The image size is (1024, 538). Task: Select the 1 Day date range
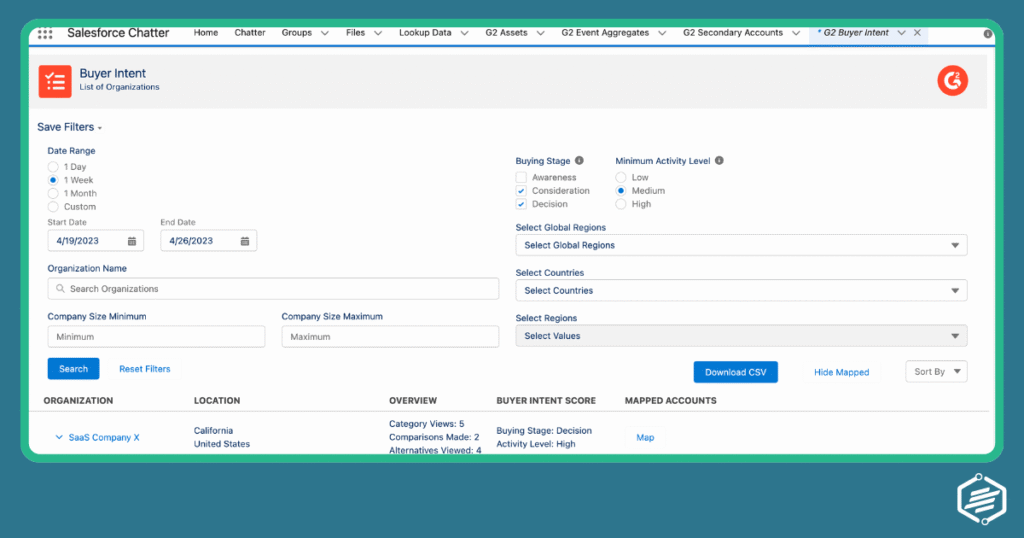(x=53, y=167)
